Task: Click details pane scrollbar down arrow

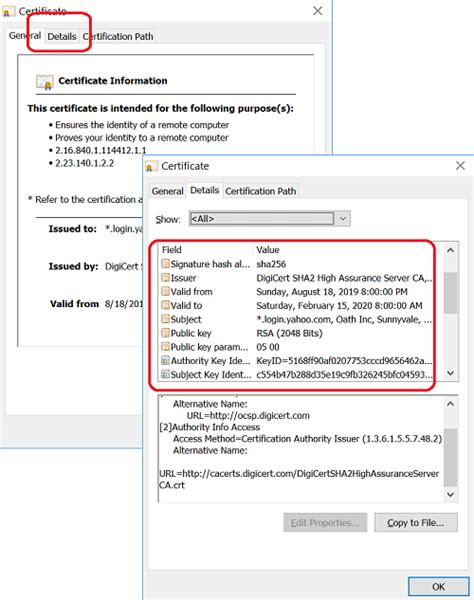Action: pos(451,494)
